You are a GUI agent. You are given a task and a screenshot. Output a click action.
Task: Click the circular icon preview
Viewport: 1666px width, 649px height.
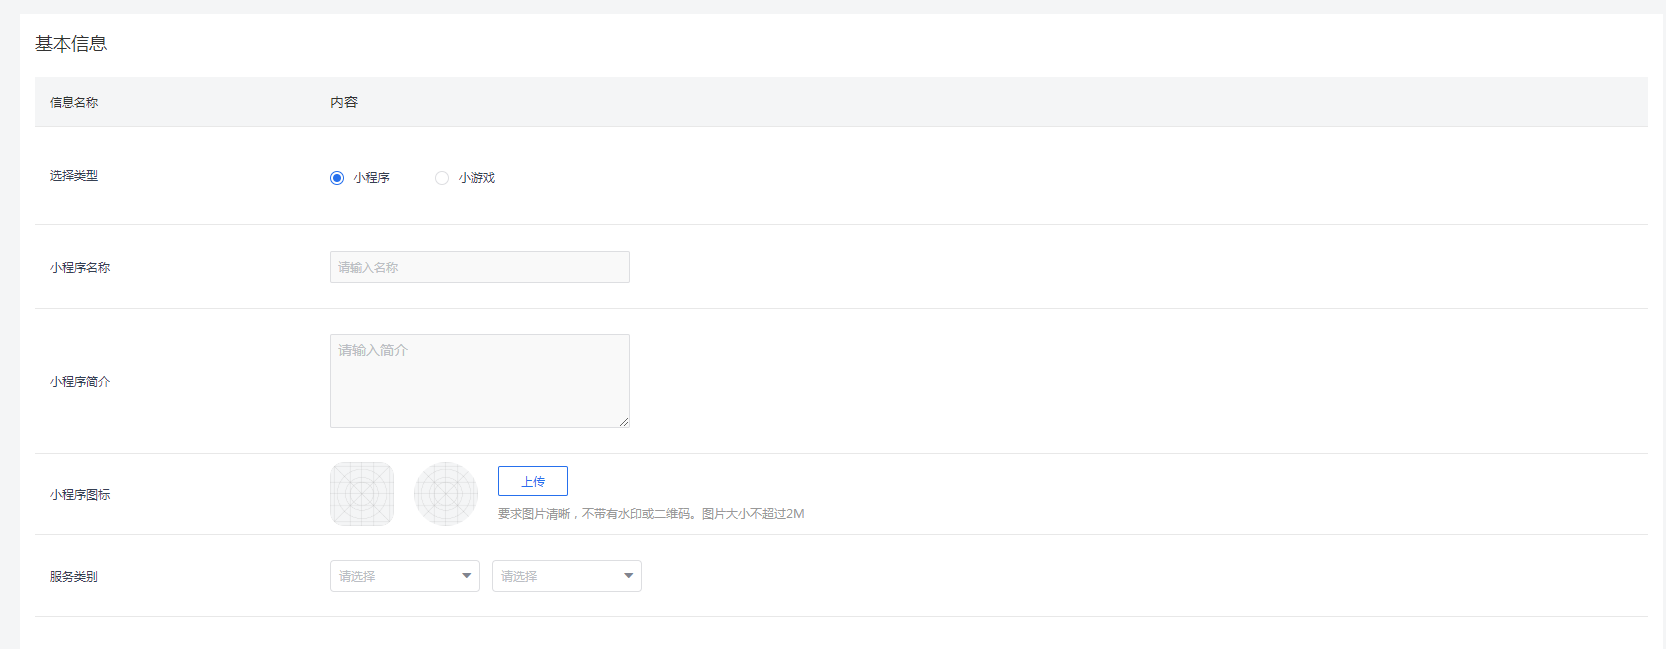446,494
